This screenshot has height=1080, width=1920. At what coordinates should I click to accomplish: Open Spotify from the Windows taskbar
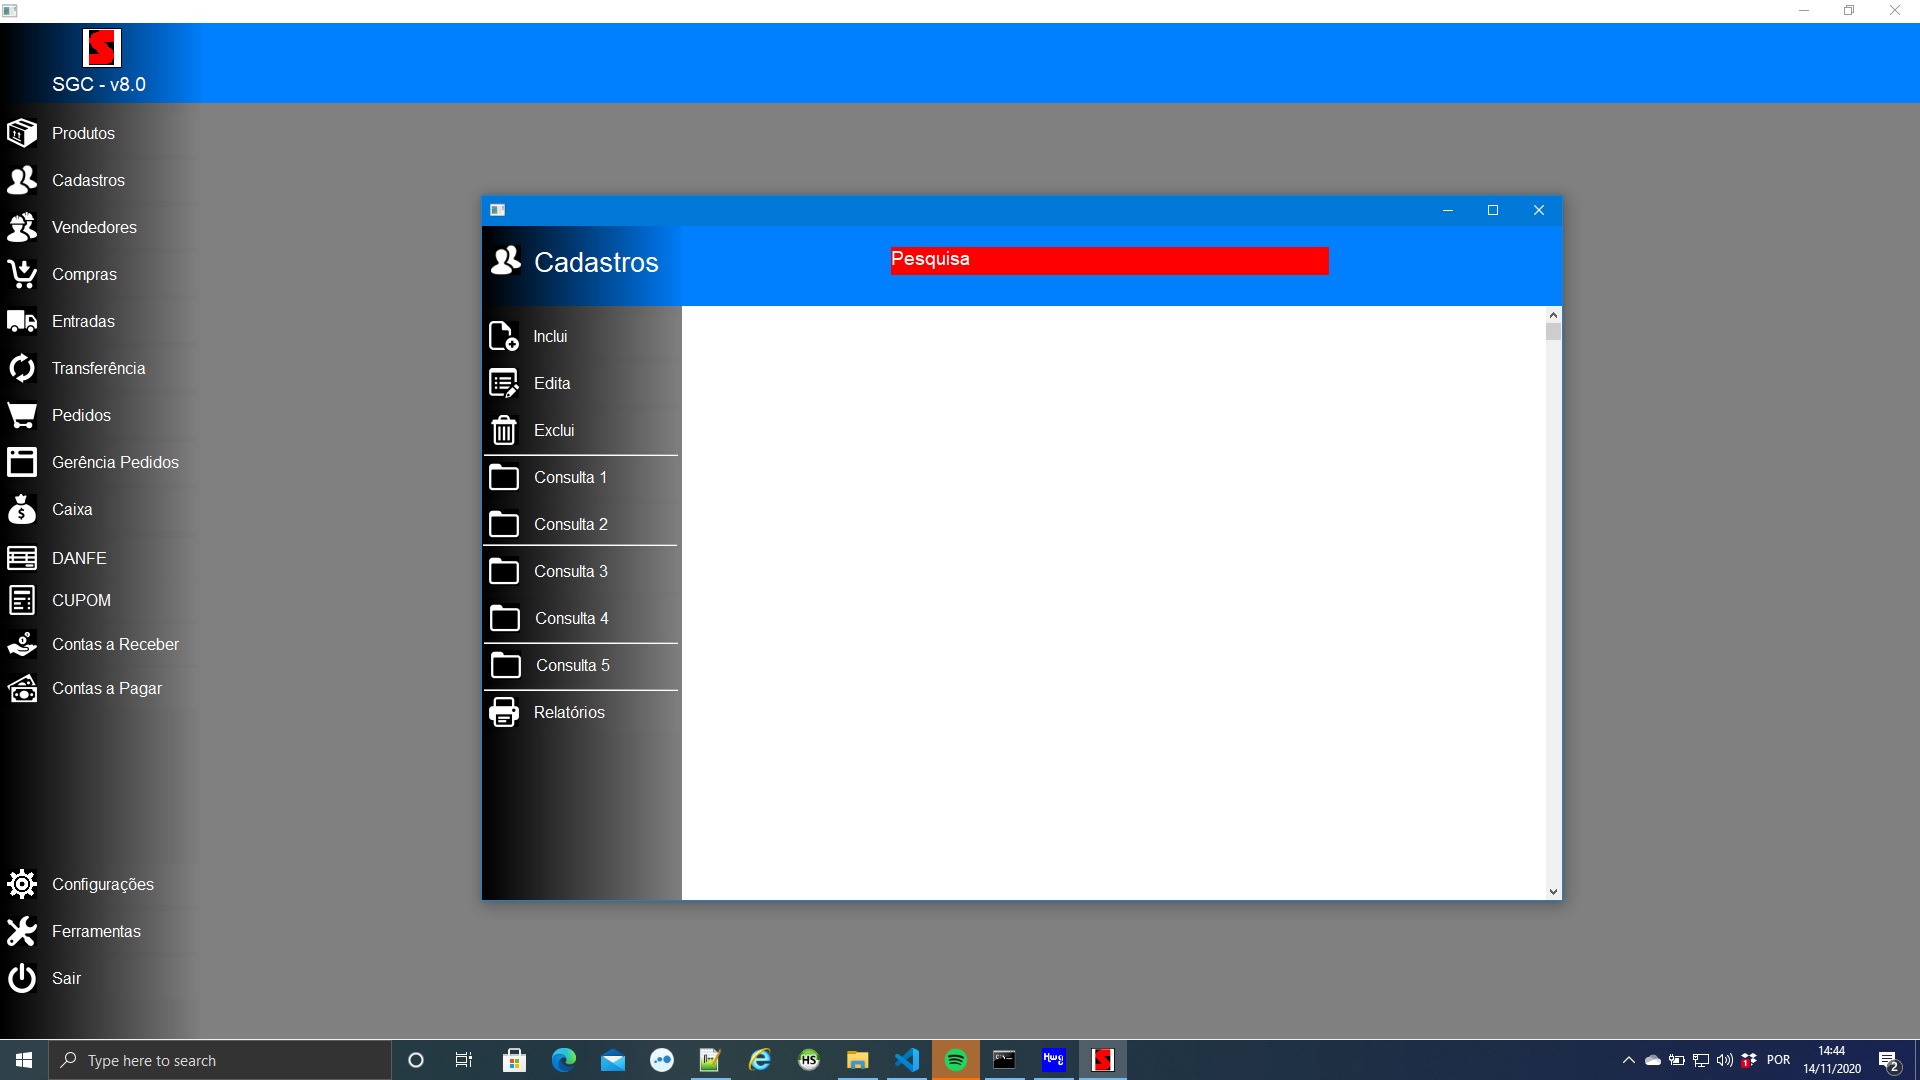point(956,1060)
